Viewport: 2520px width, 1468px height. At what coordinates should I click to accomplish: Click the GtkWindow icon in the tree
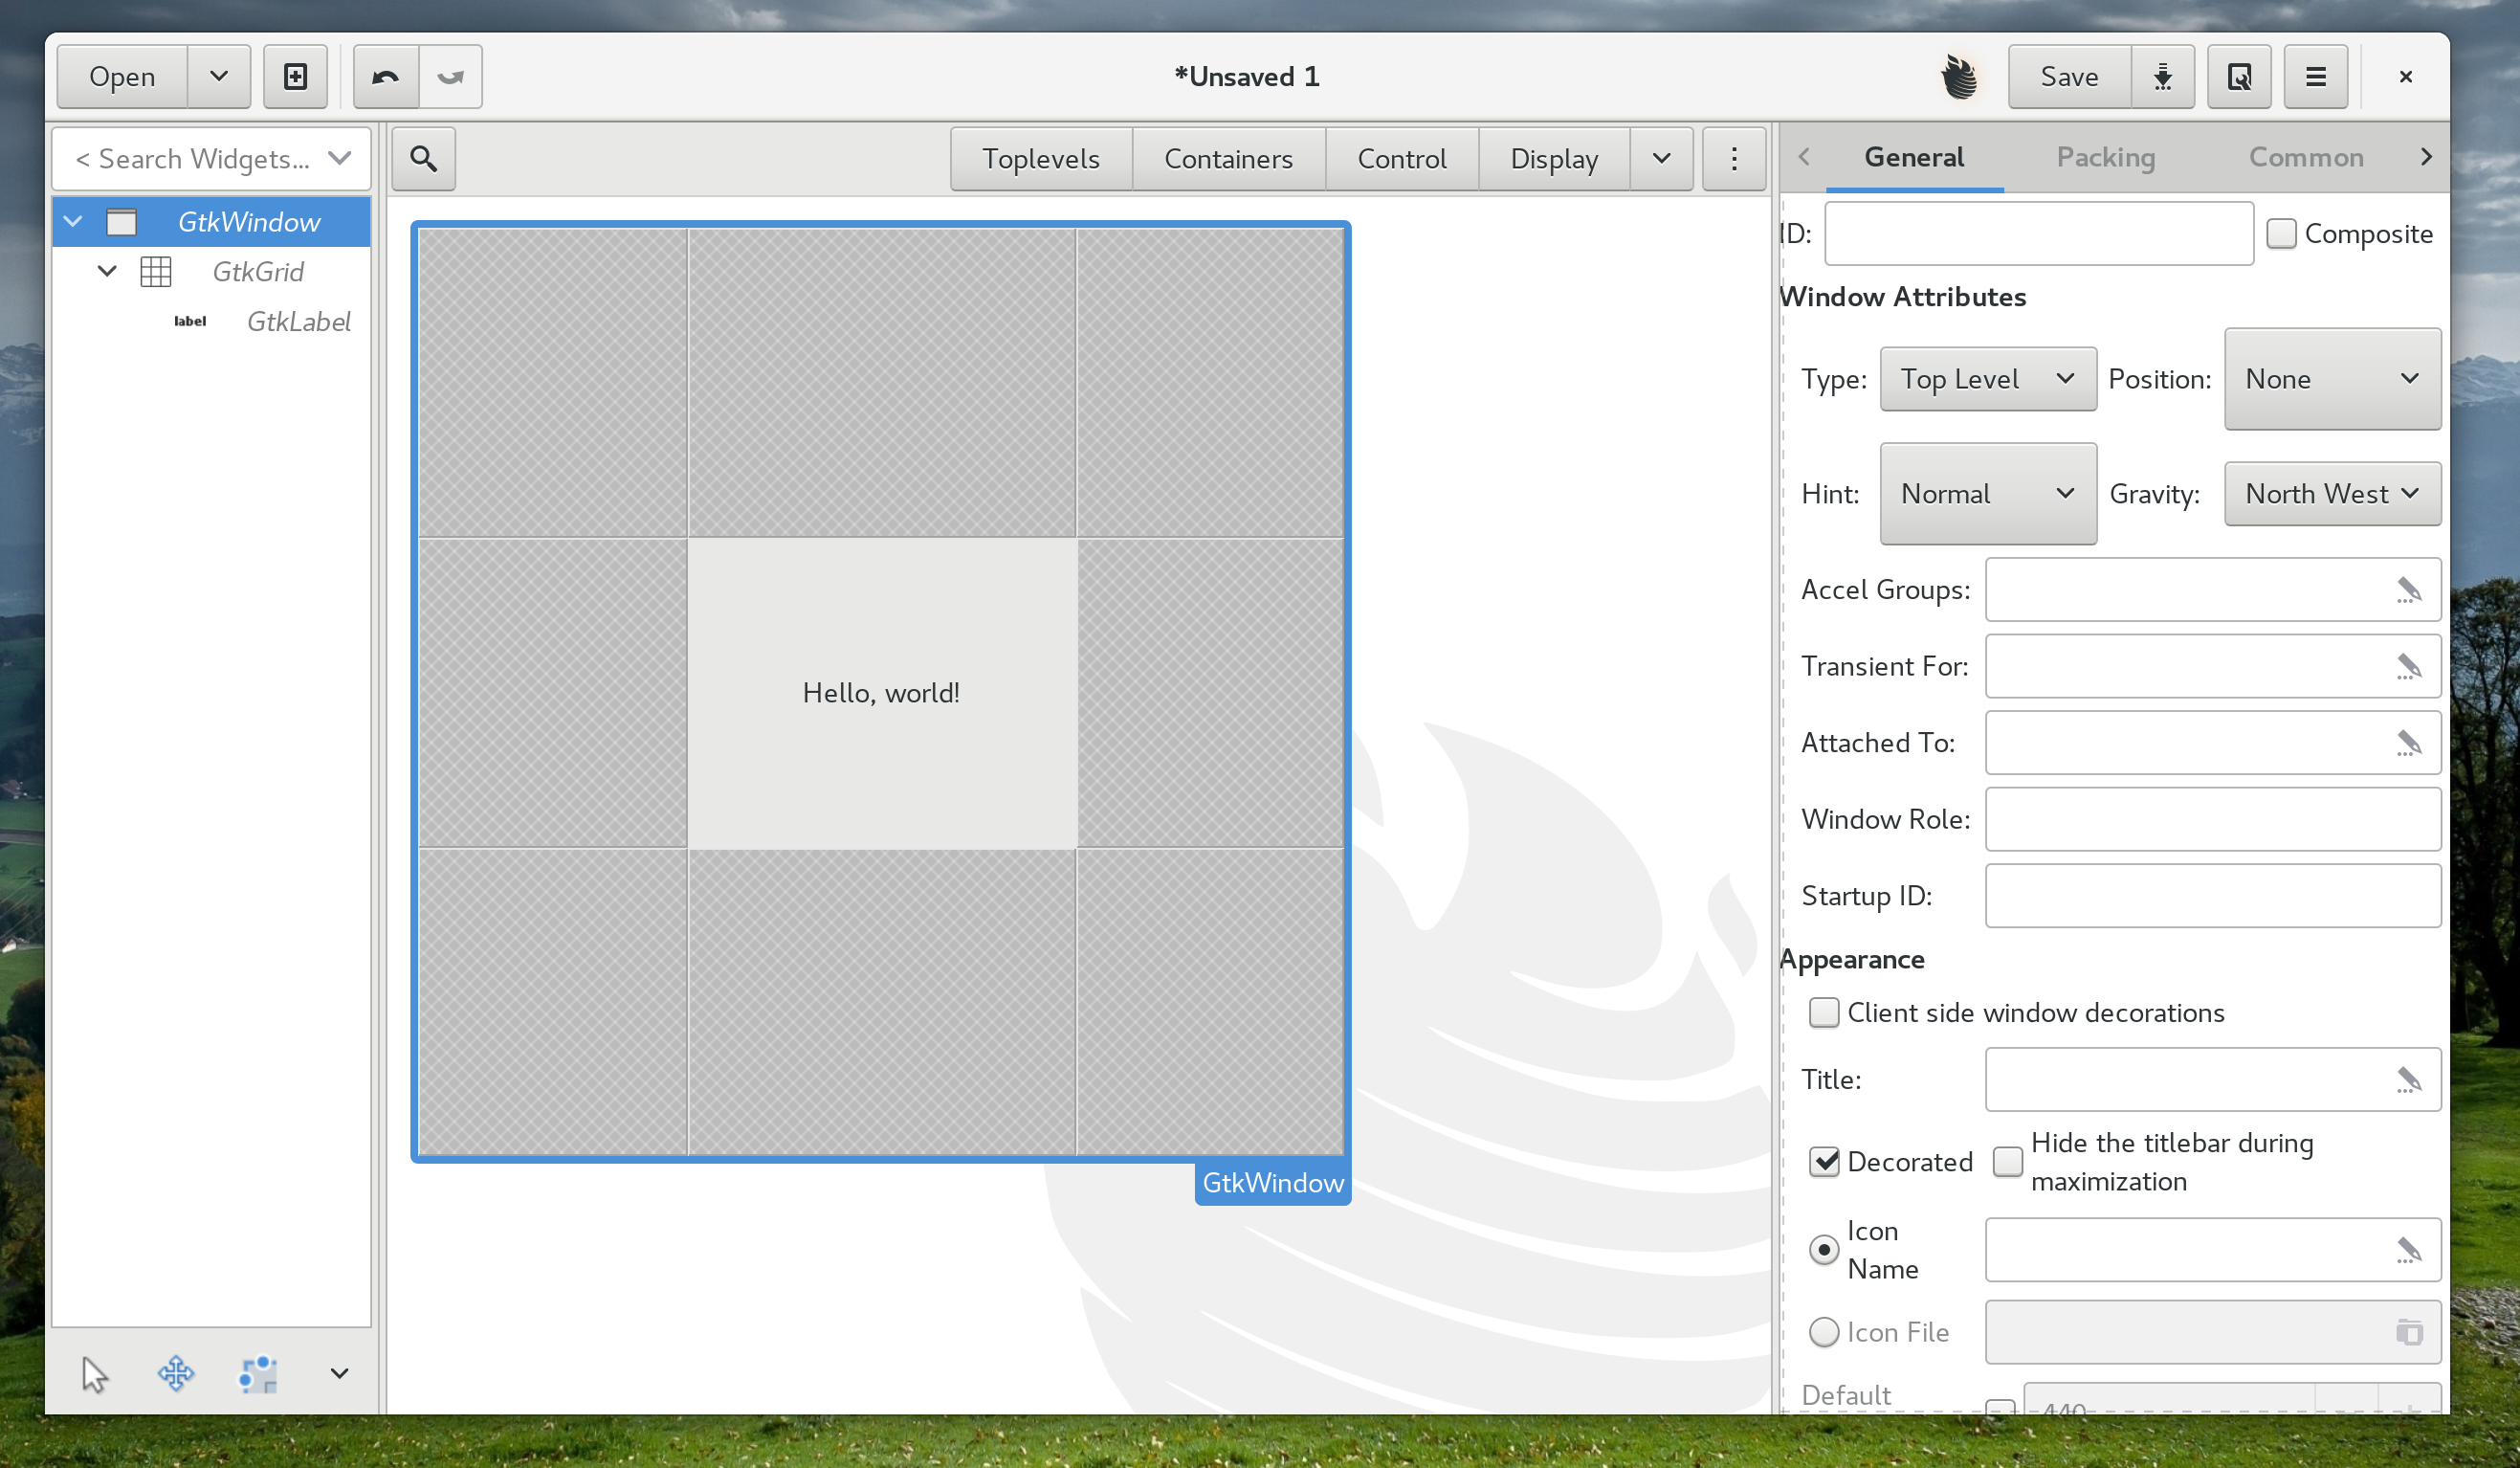click(x=122, y=222)
